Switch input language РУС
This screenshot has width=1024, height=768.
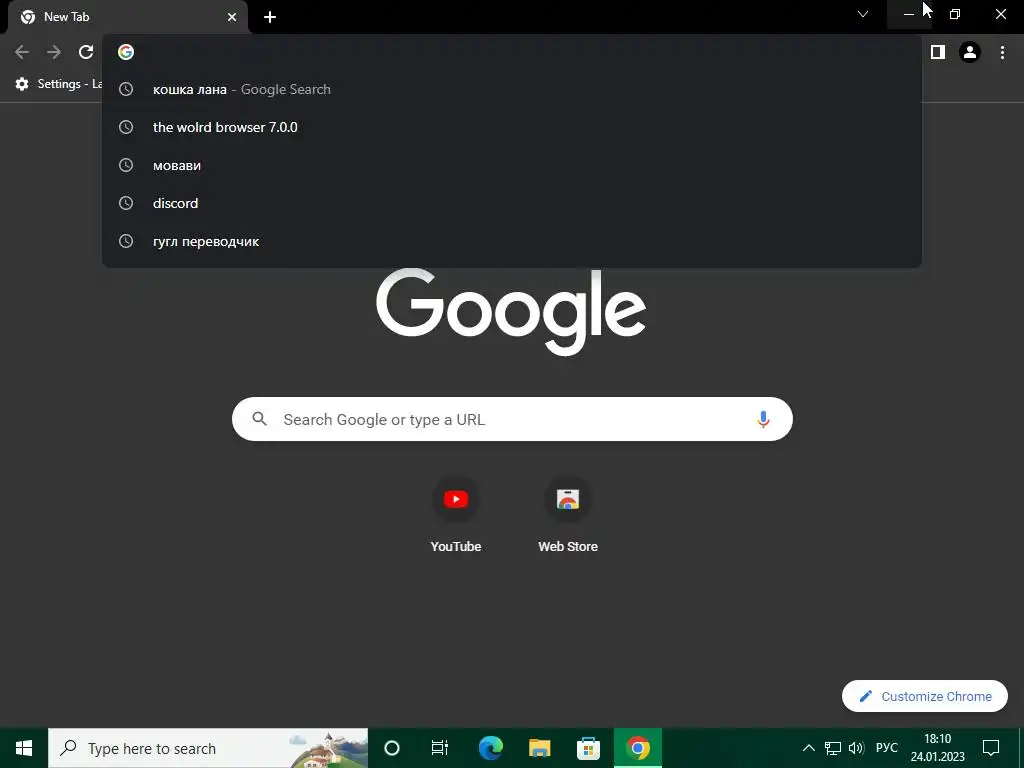pos(887,748)
